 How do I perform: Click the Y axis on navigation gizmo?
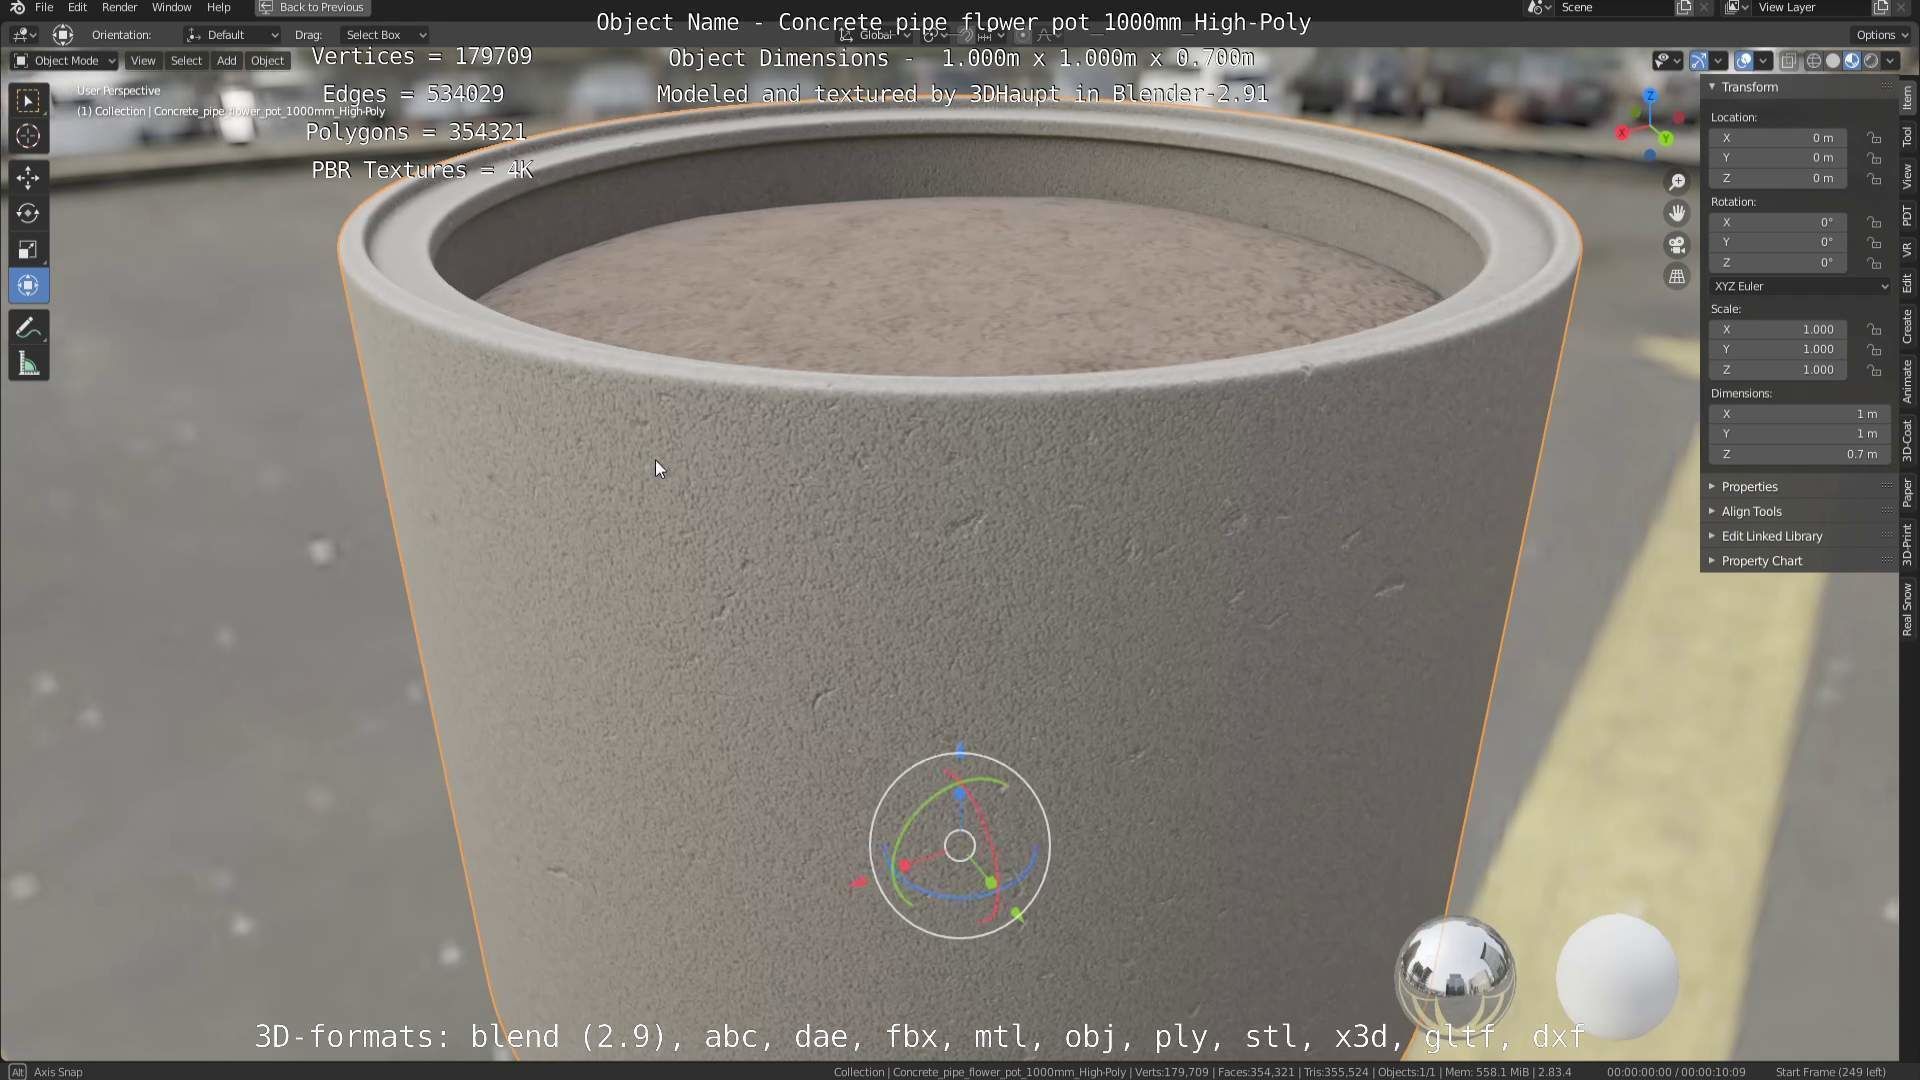pyautogui.click(x=1667, y=139)
